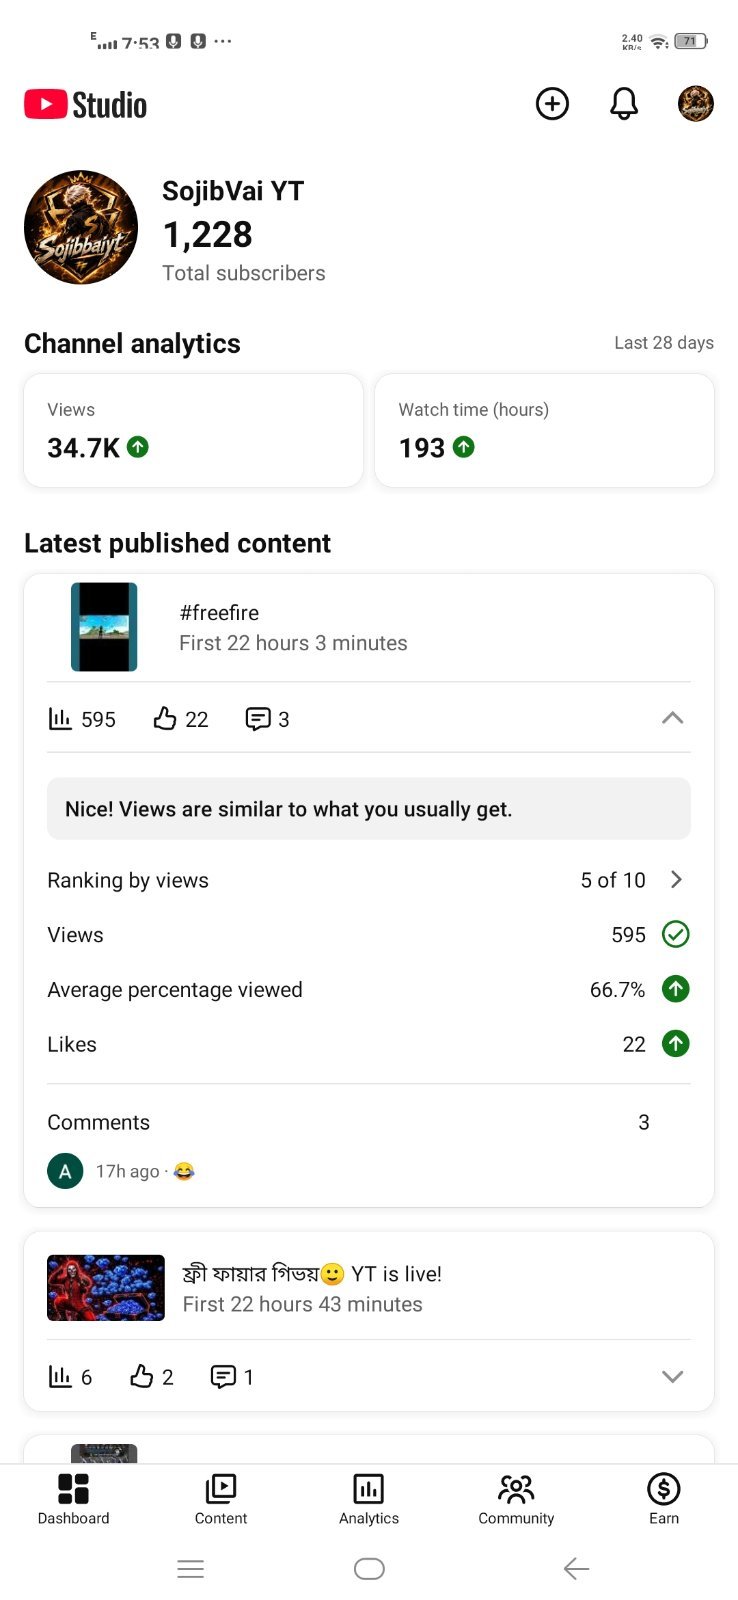Viewport: 738px width, 1600px height.
Task: Open Ranking by views chevron
Action: point(676,879)
